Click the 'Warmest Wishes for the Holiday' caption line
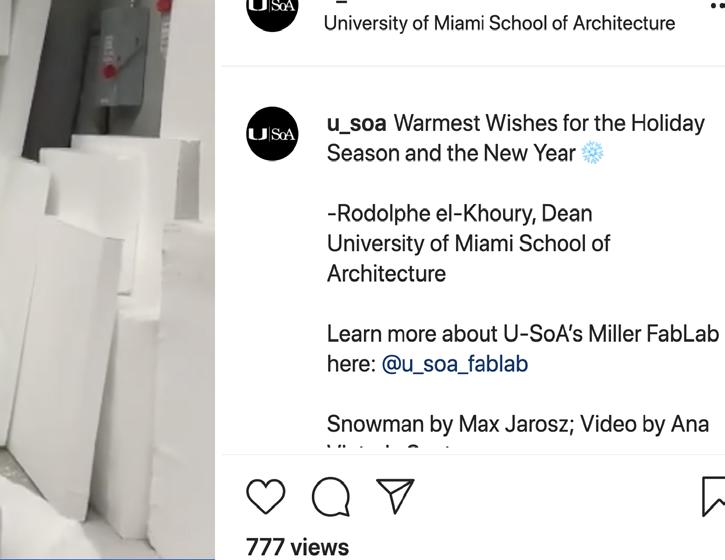Image resolution: width=725 pixels, height=560 pixels. (x=549, y=123)
